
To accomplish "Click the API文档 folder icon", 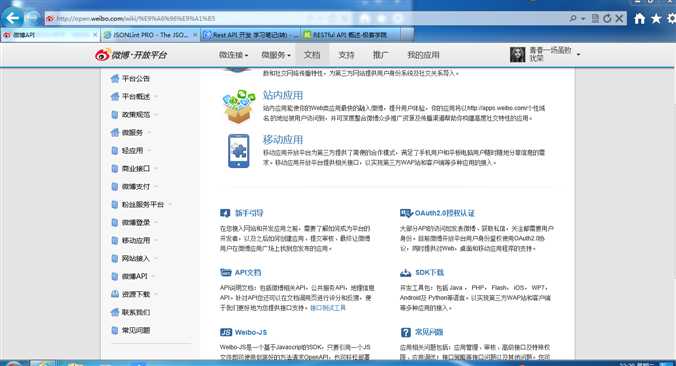I will point(225,272).
